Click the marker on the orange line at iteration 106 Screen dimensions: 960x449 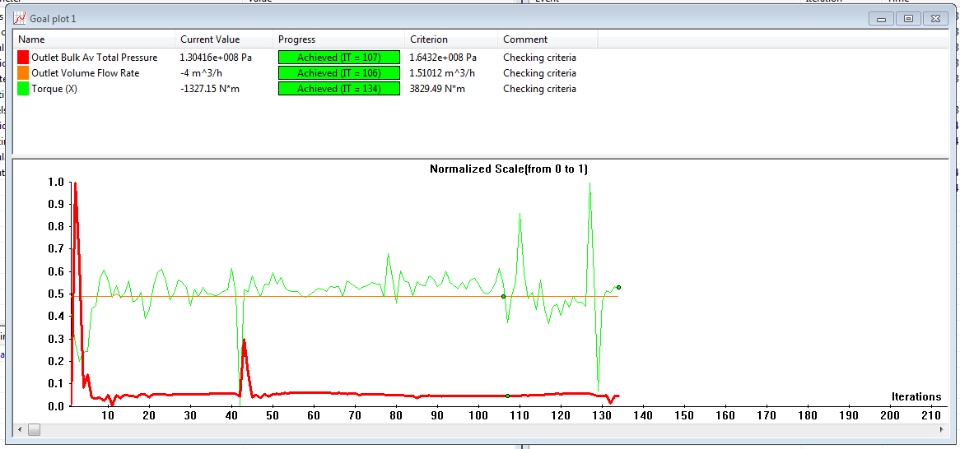coord(503,296)
